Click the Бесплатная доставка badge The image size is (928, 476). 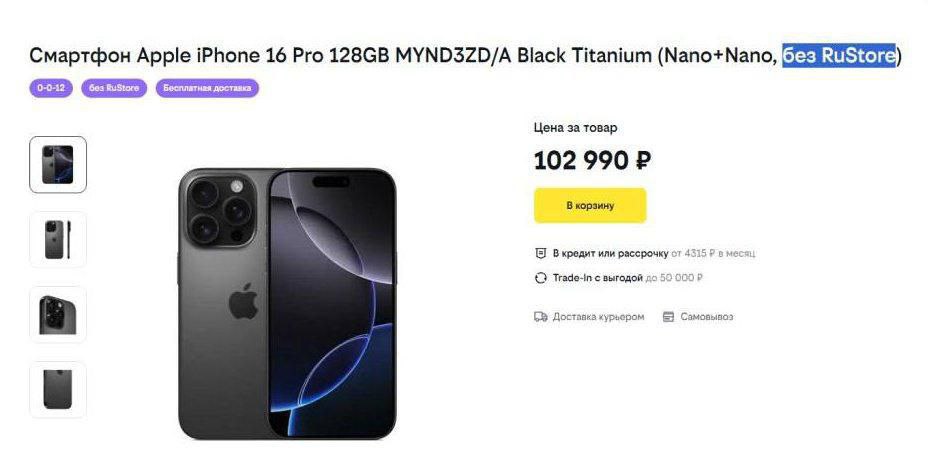coord(207,88)
